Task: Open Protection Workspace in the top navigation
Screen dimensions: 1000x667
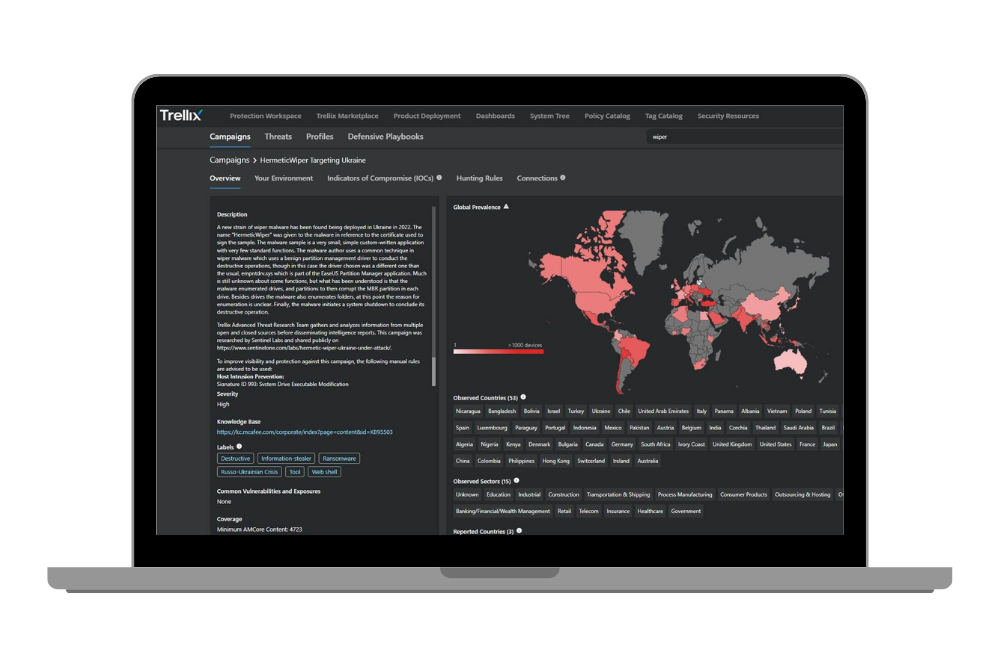Action: click(265, 116)
